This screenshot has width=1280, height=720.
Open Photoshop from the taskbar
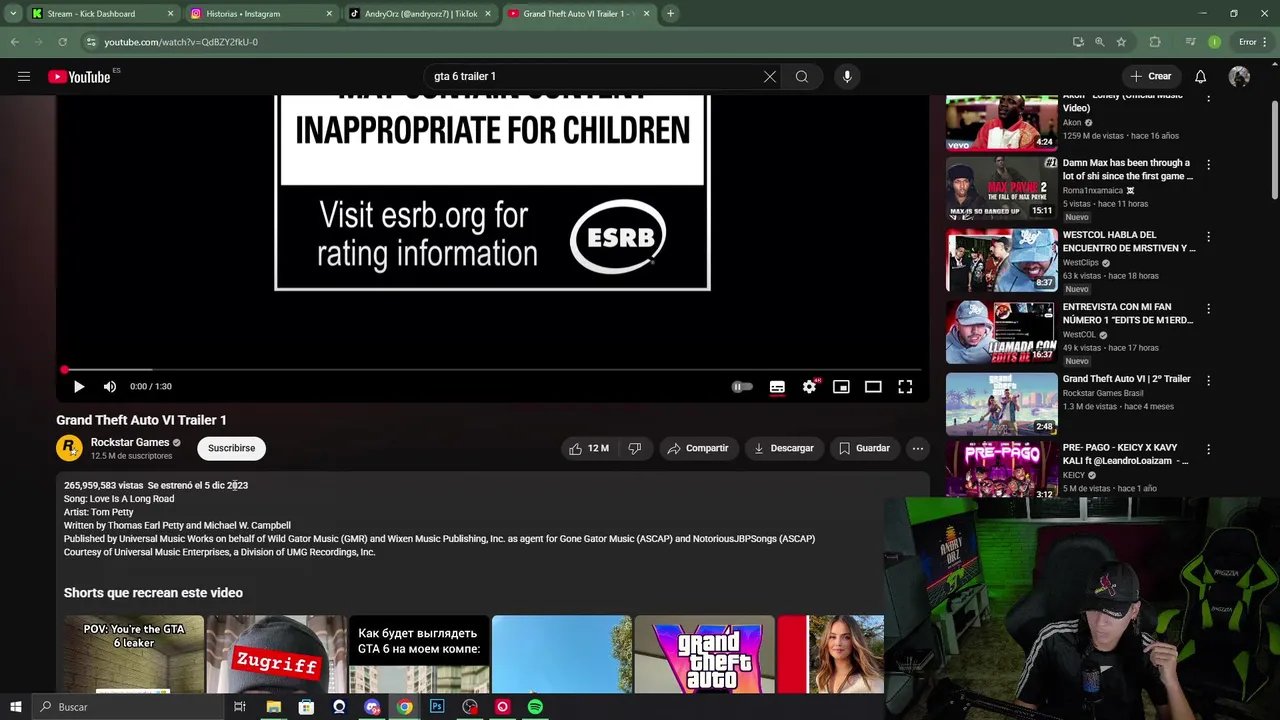[437, 707]
